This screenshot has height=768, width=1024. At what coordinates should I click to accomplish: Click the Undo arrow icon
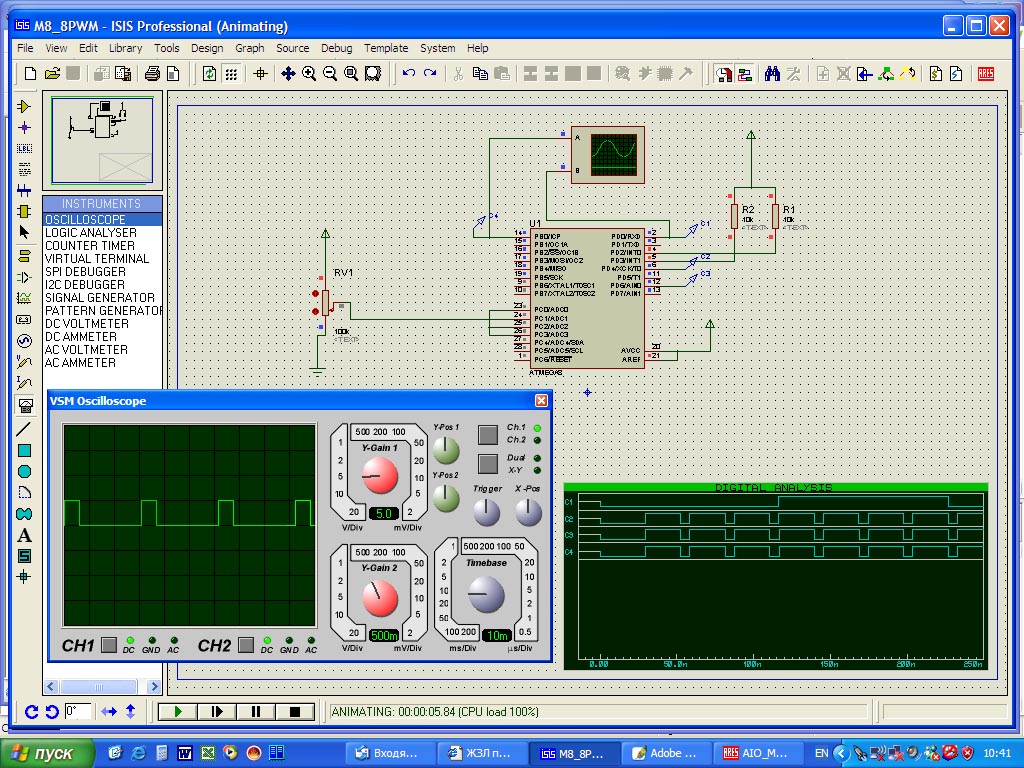click(408, 73)
